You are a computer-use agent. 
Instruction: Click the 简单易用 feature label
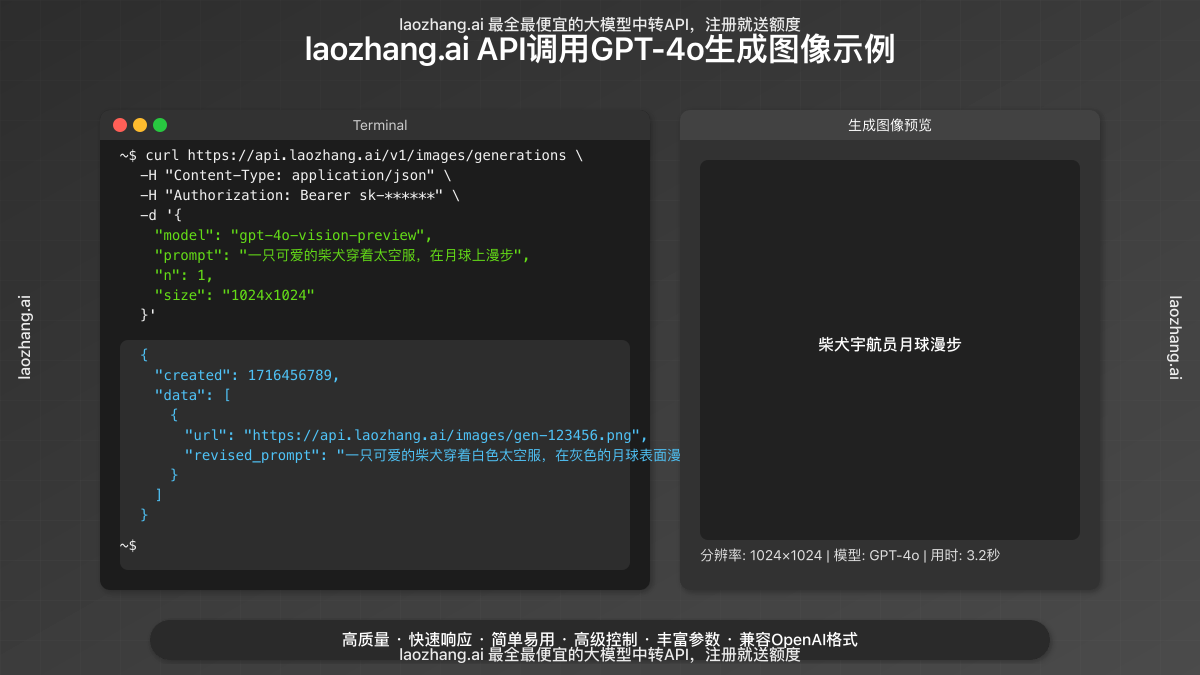pos(522,640)
